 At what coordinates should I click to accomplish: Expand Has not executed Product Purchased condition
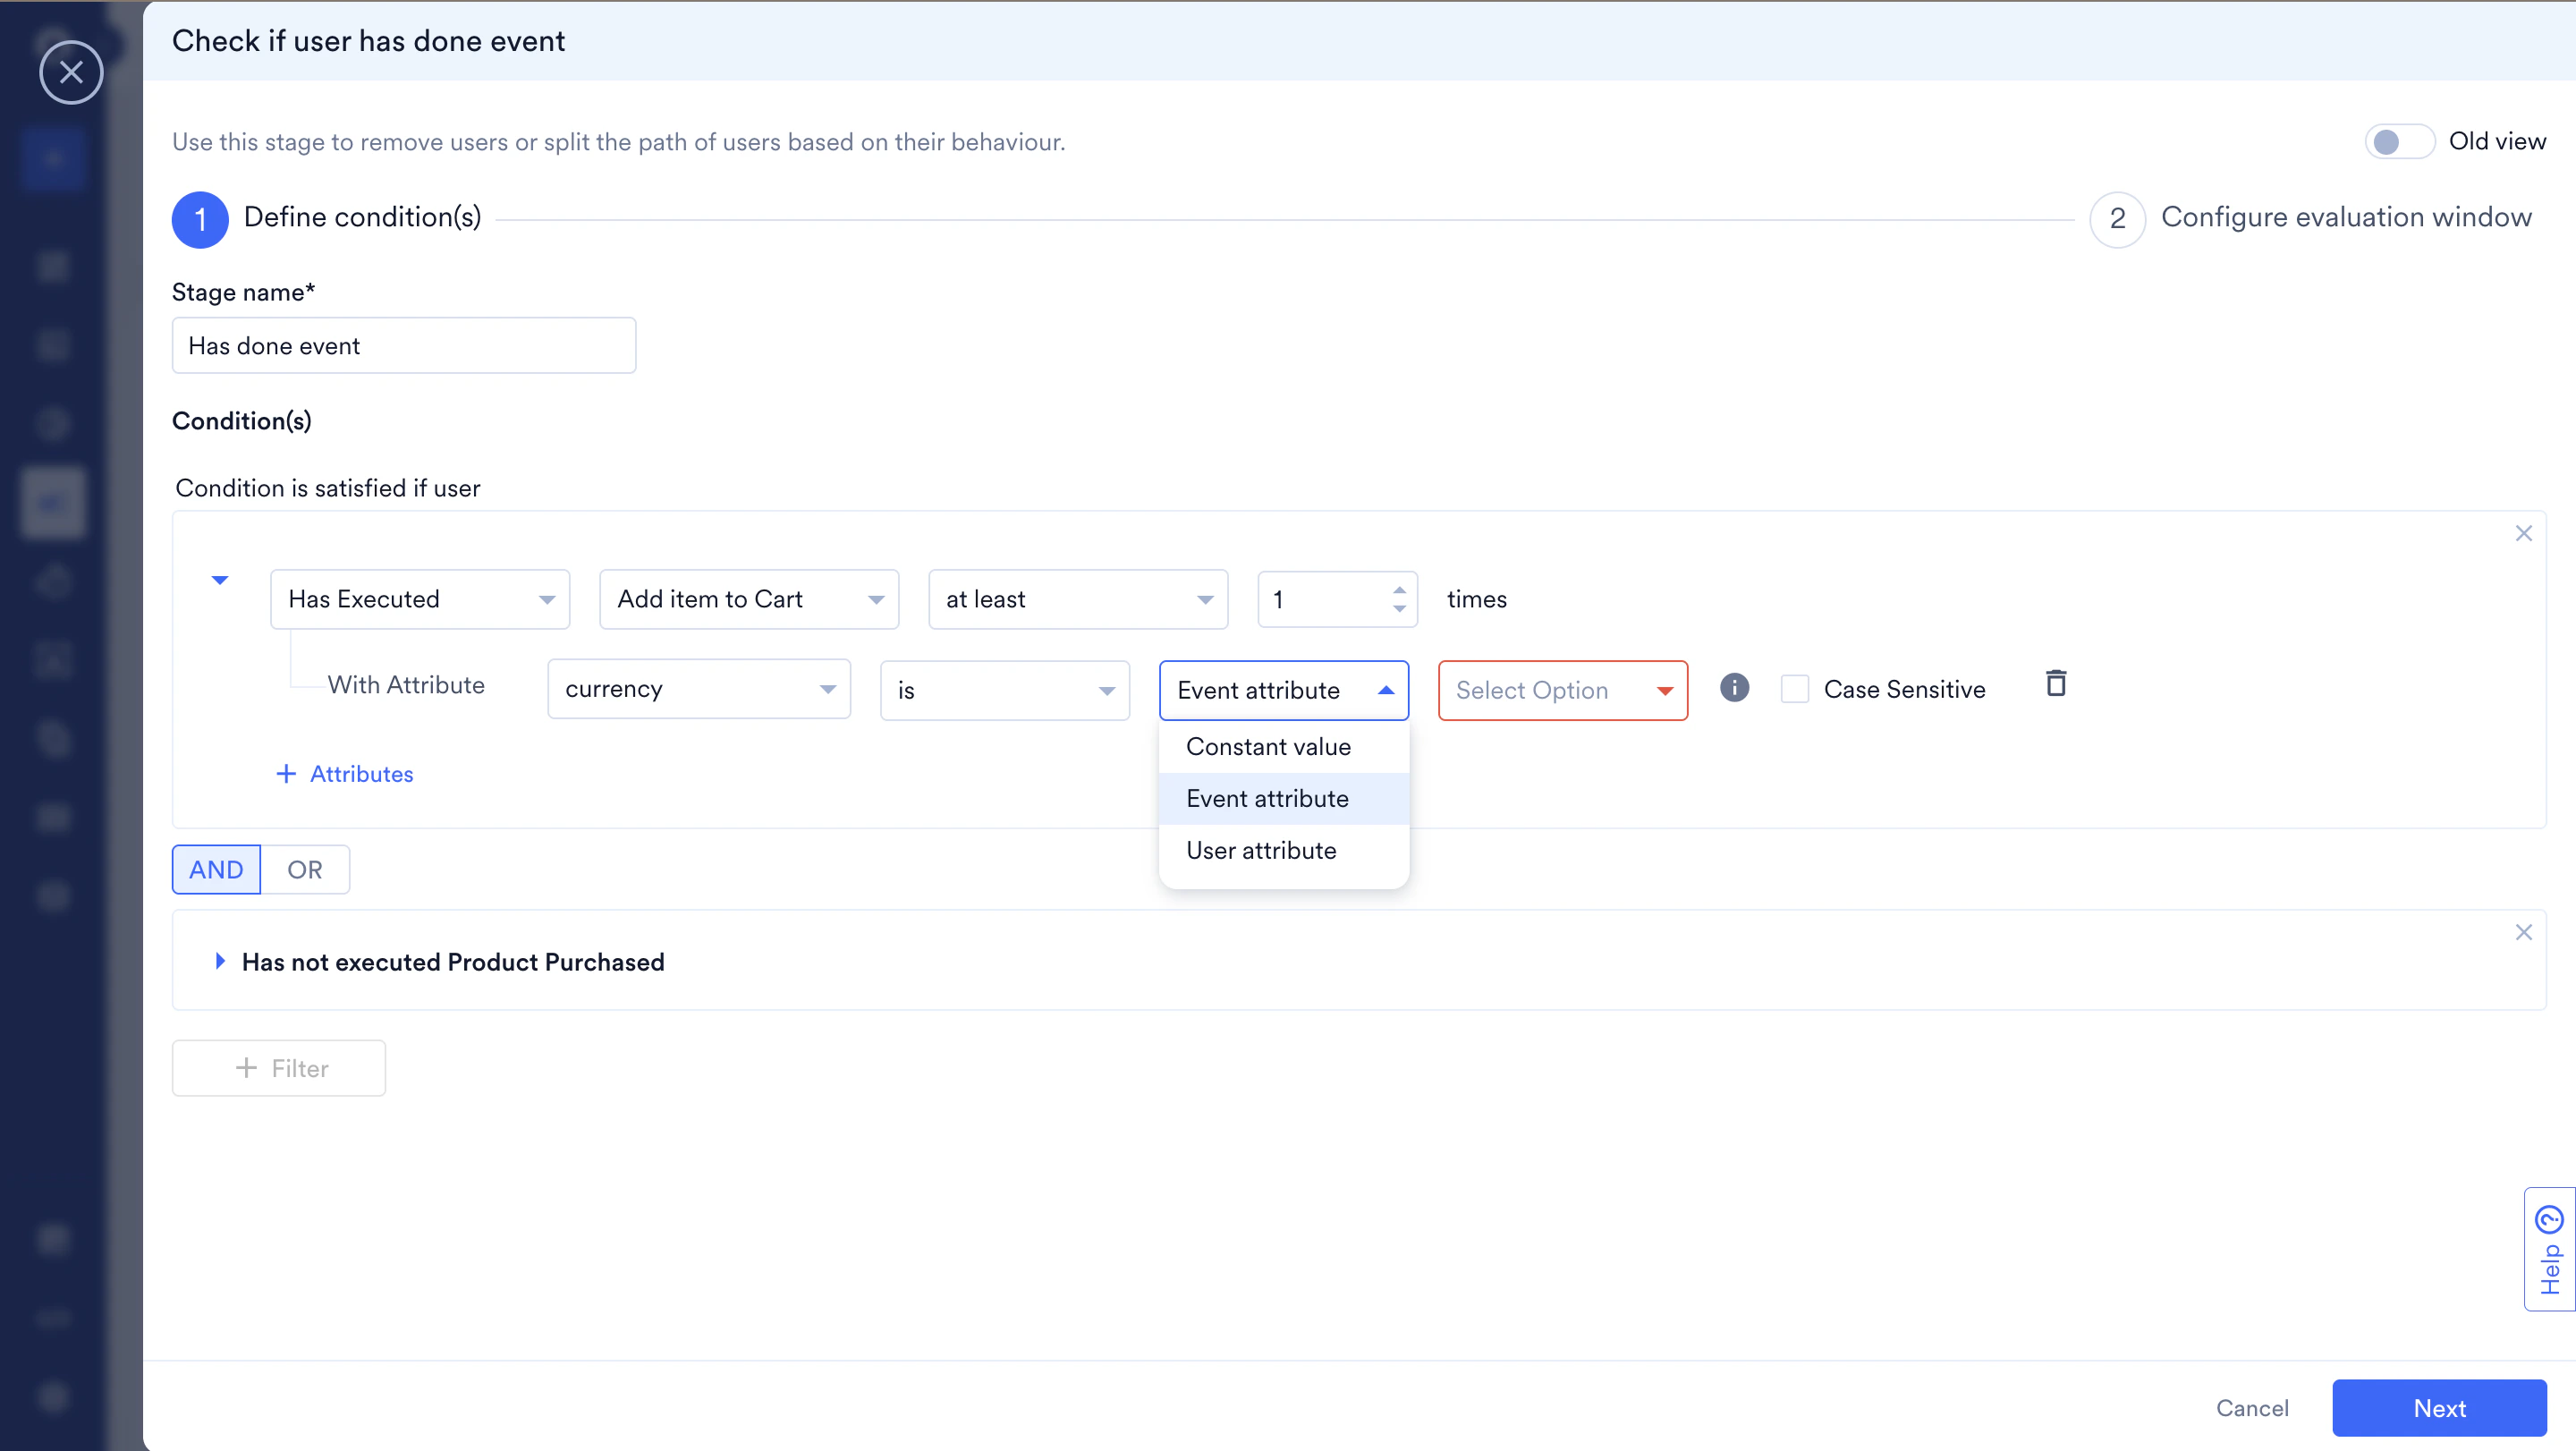(220, 961)
